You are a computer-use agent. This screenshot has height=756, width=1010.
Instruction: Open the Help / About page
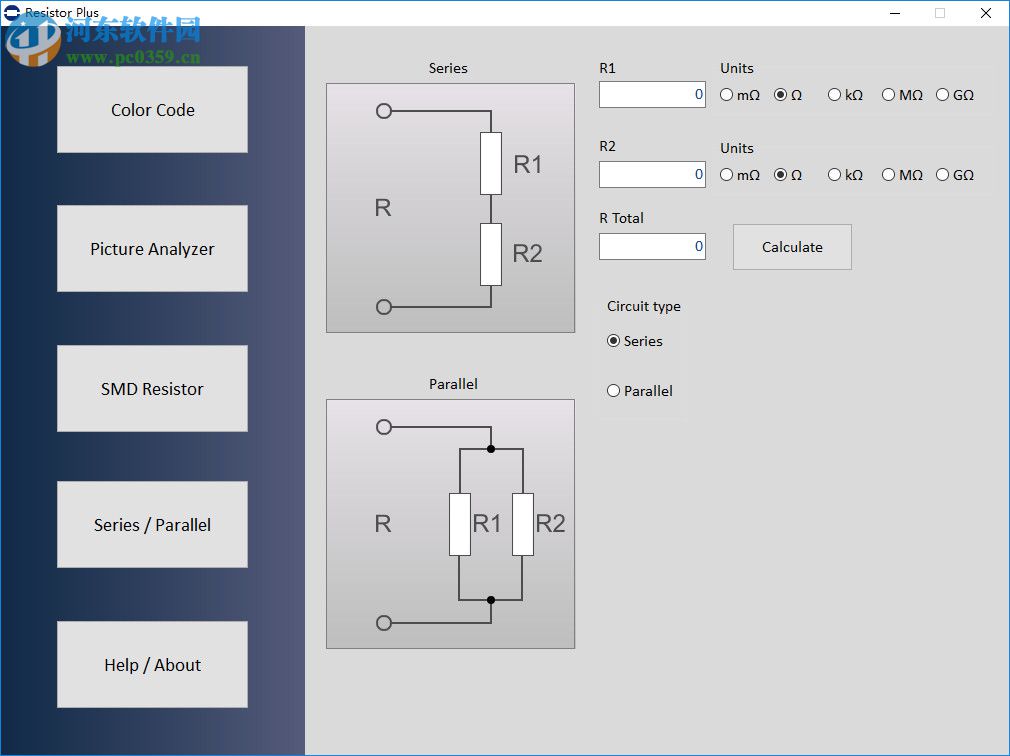pyautogui.click(x=152, y=664)
